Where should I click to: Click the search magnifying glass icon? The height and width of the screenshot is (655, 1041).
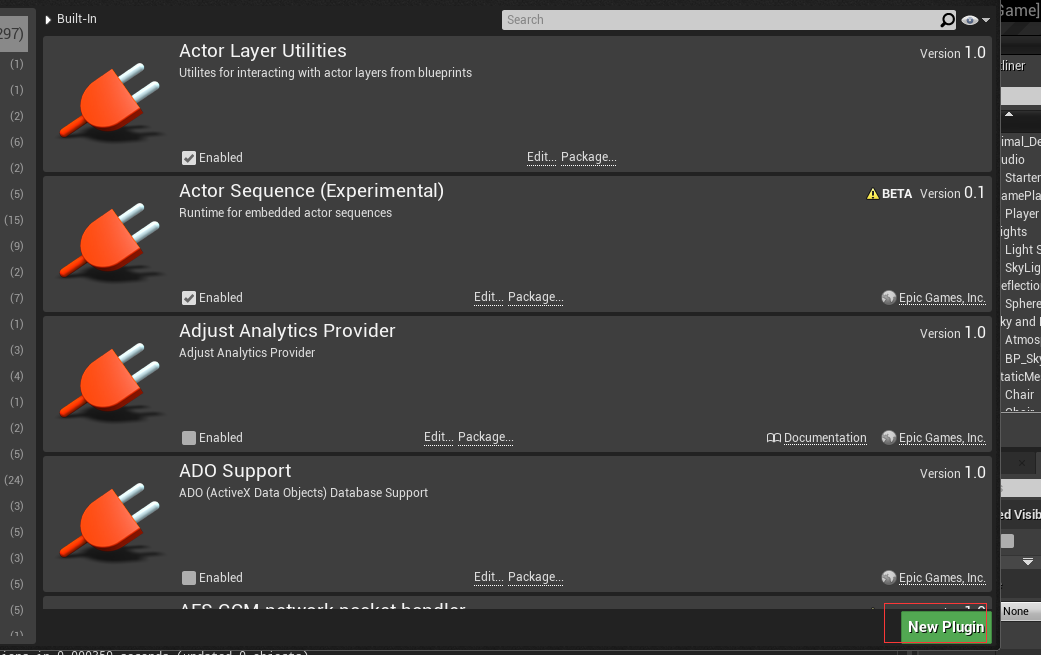point(946,19)
